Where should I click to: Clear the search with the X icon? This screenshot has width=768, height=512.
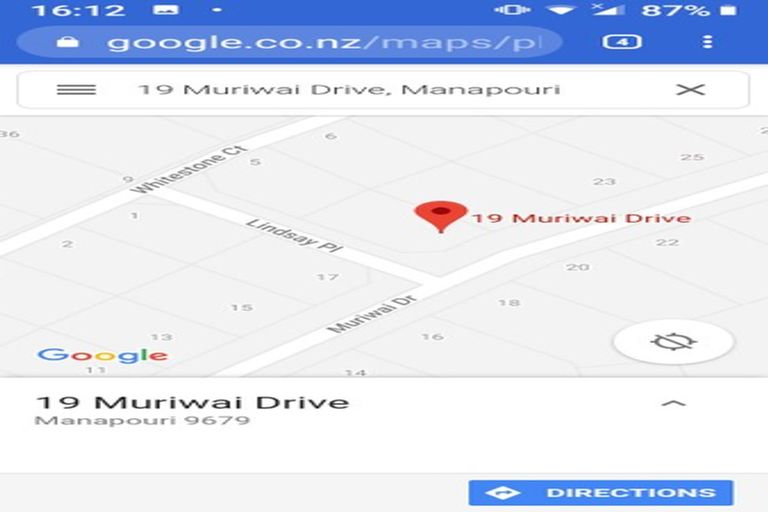click(x=690, y=90)
